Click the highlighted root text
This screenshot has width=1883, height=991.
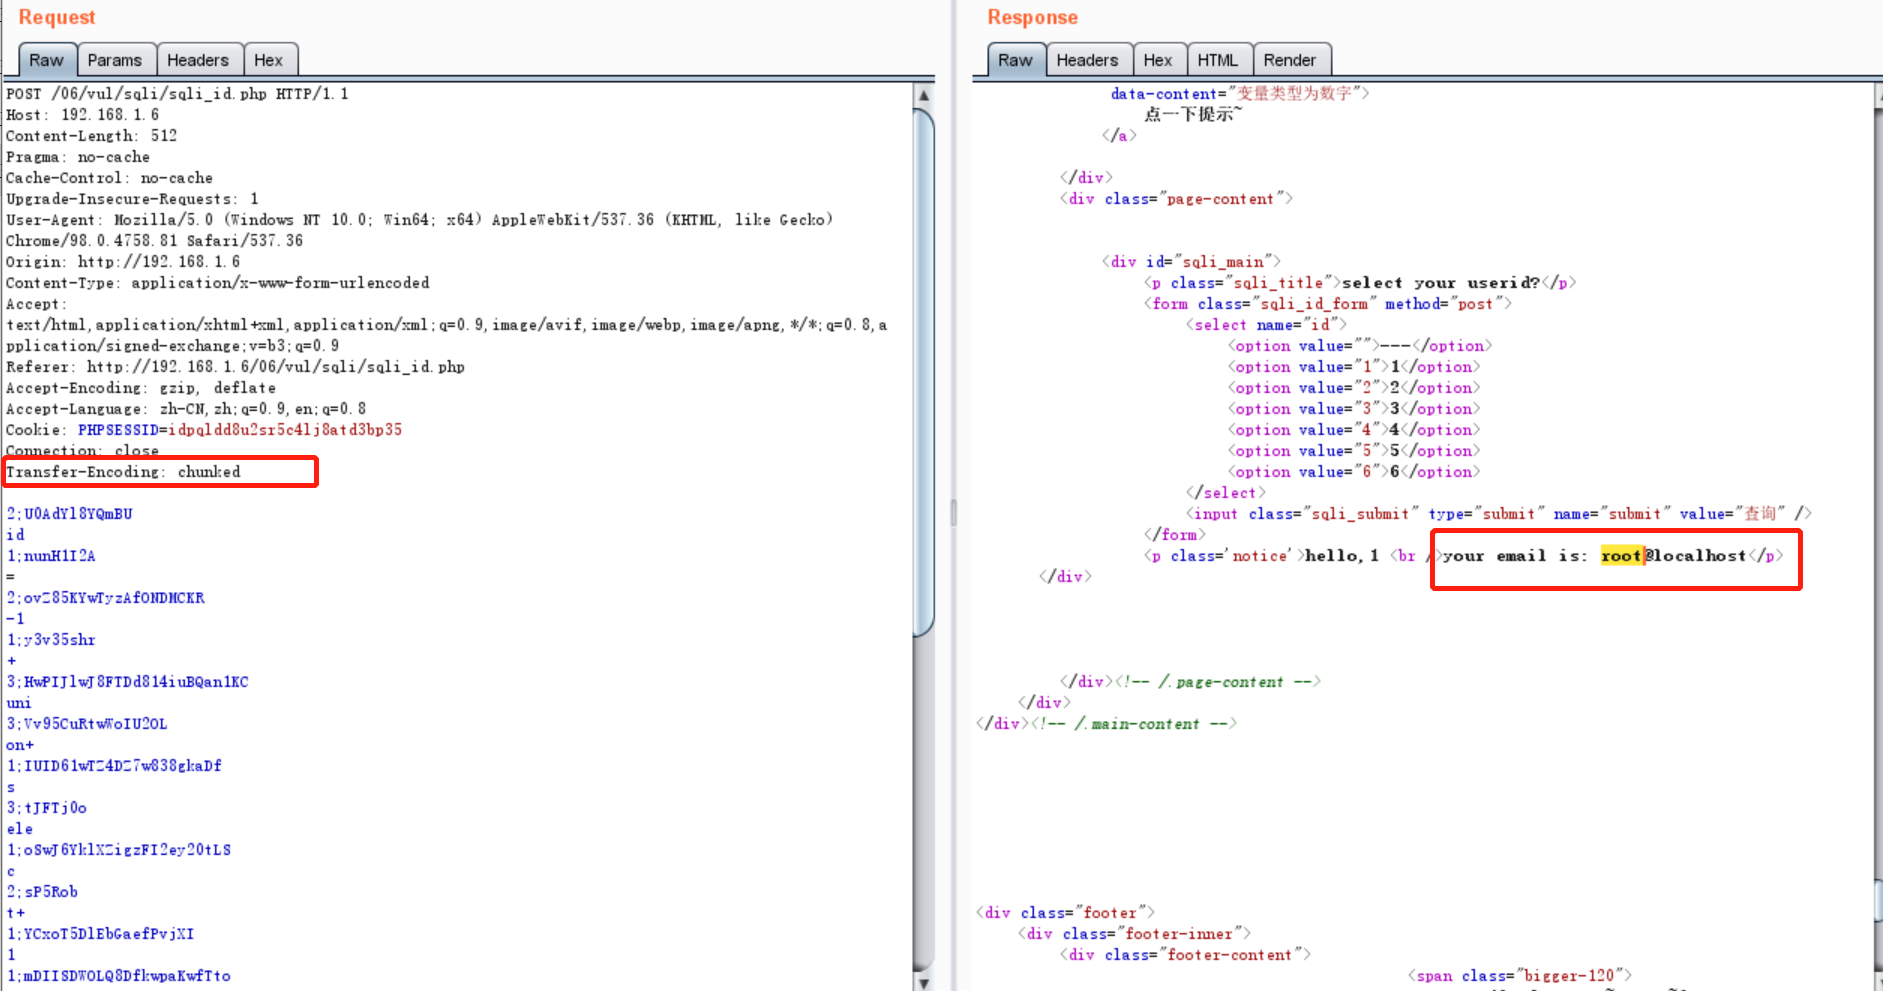[1622, 556]
